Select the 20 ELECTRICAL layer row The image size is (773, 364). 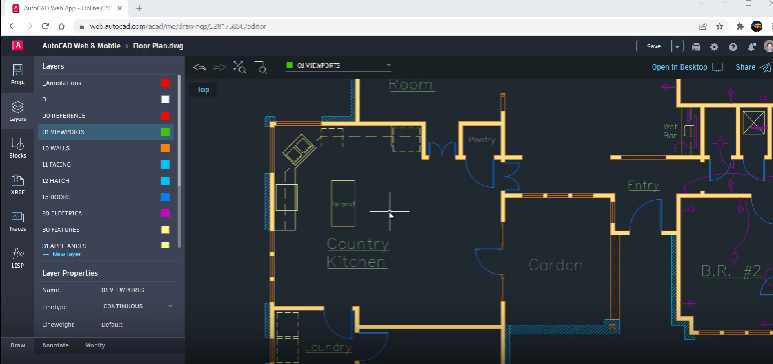pos(105,214)
